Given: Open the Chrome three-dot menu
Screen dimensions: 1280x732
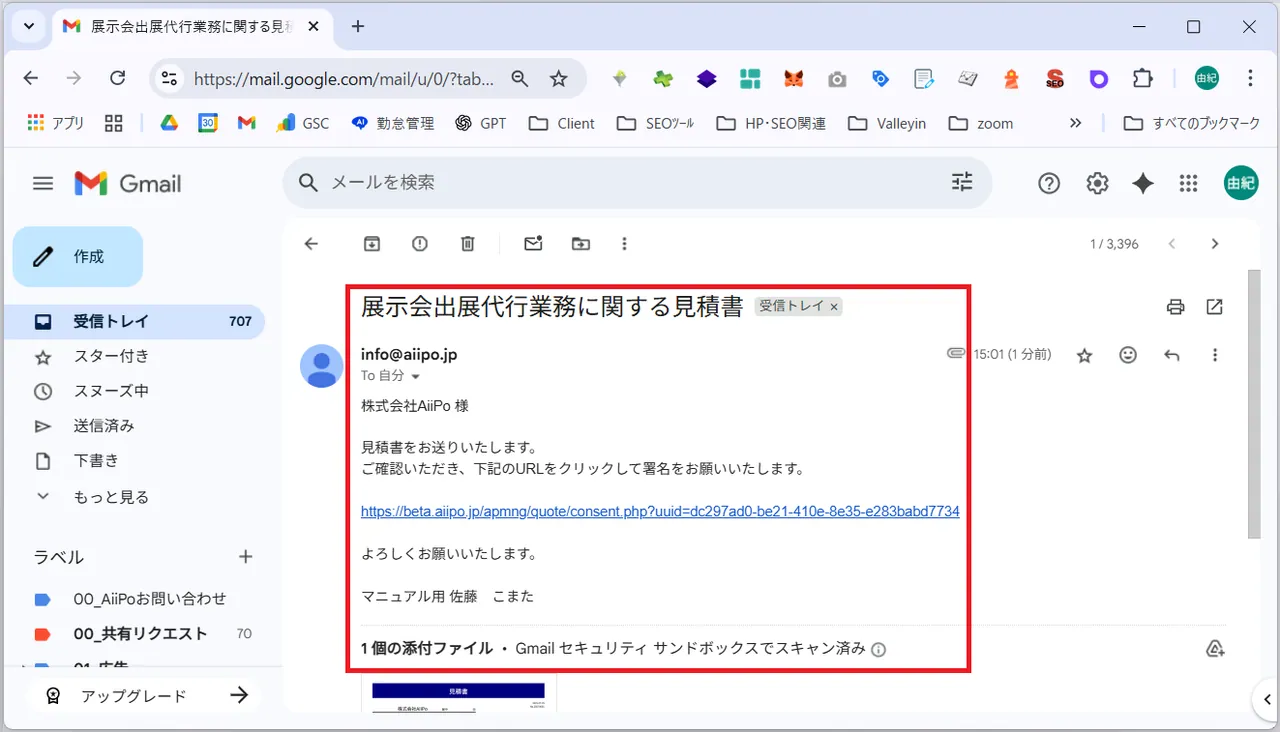Looking at the screenshot, I should tap(1251, 78).
